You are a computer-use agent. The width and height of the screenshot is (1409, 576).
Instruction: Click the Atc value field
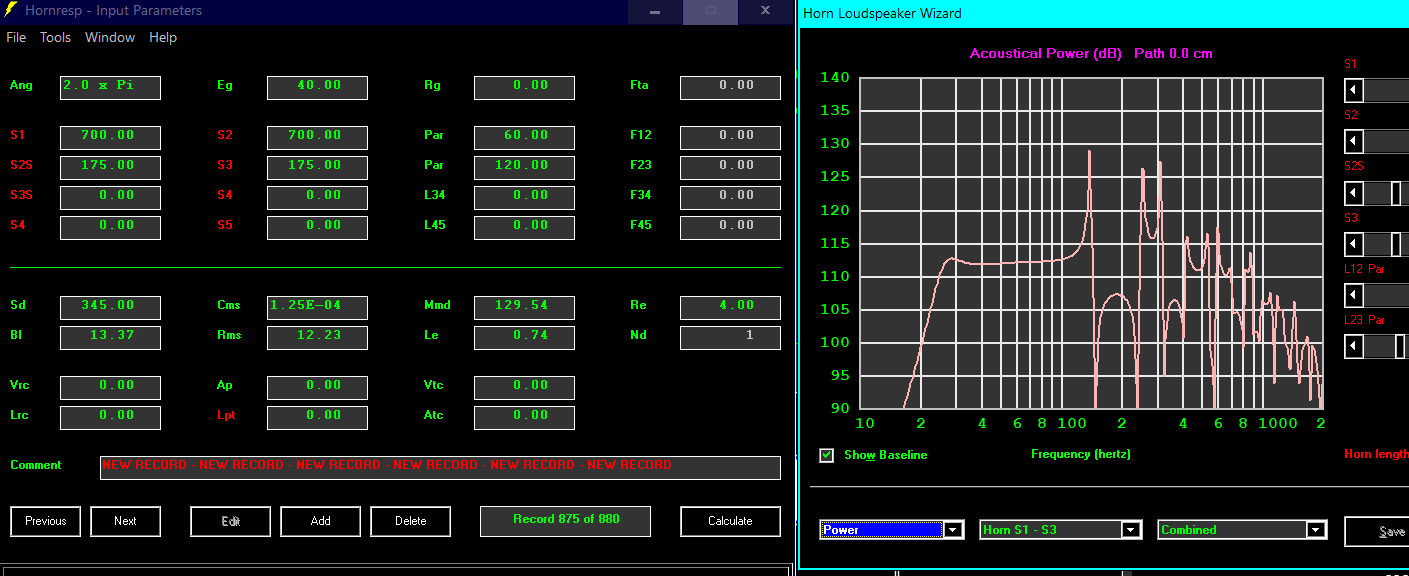point(524,417)
